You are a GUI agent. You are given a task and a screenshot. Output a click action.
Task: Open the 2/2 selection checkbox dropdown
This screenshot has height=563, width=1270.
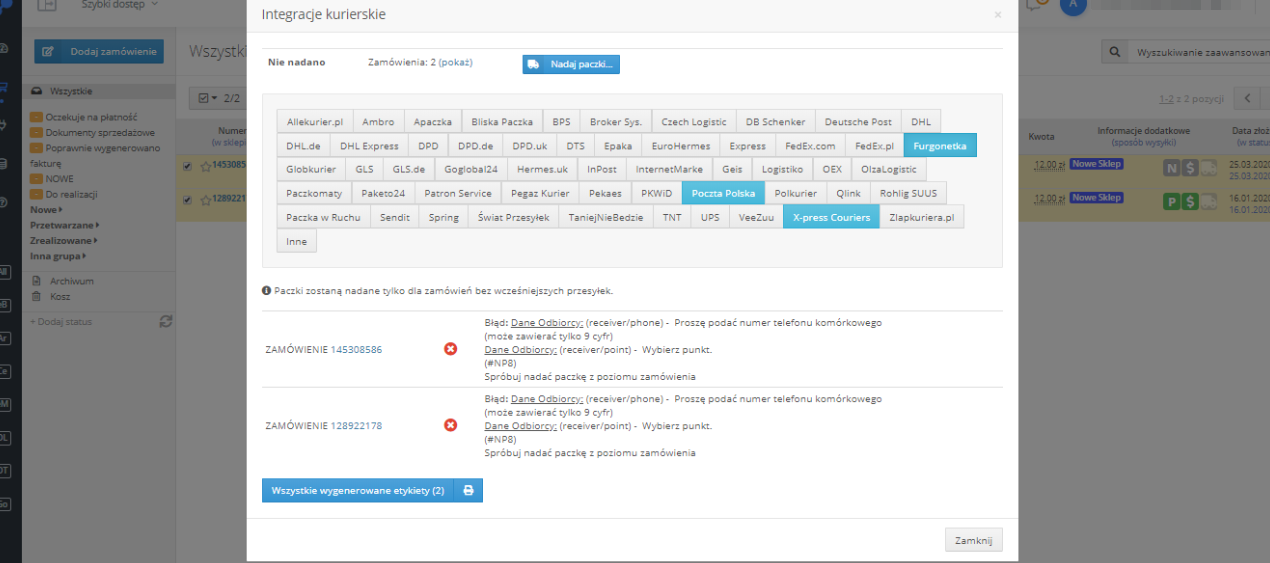(219, 98)
